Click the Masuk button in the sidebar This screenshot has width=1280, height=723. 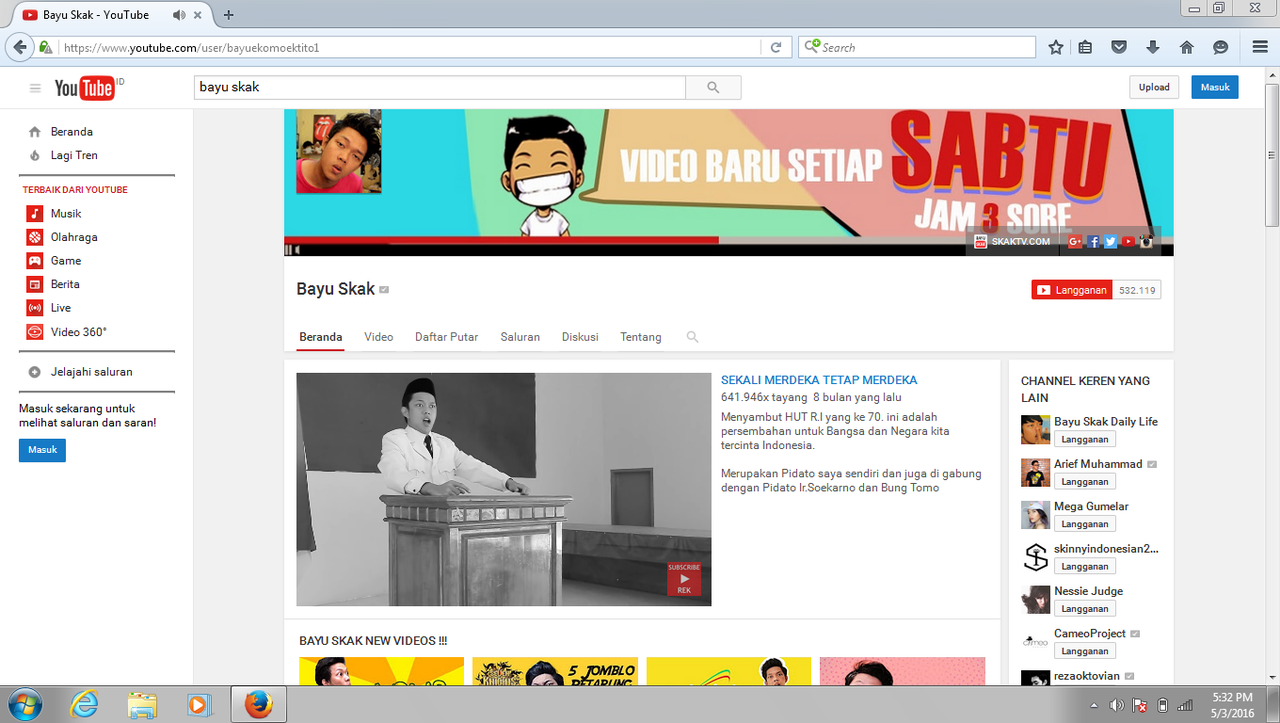42,450
